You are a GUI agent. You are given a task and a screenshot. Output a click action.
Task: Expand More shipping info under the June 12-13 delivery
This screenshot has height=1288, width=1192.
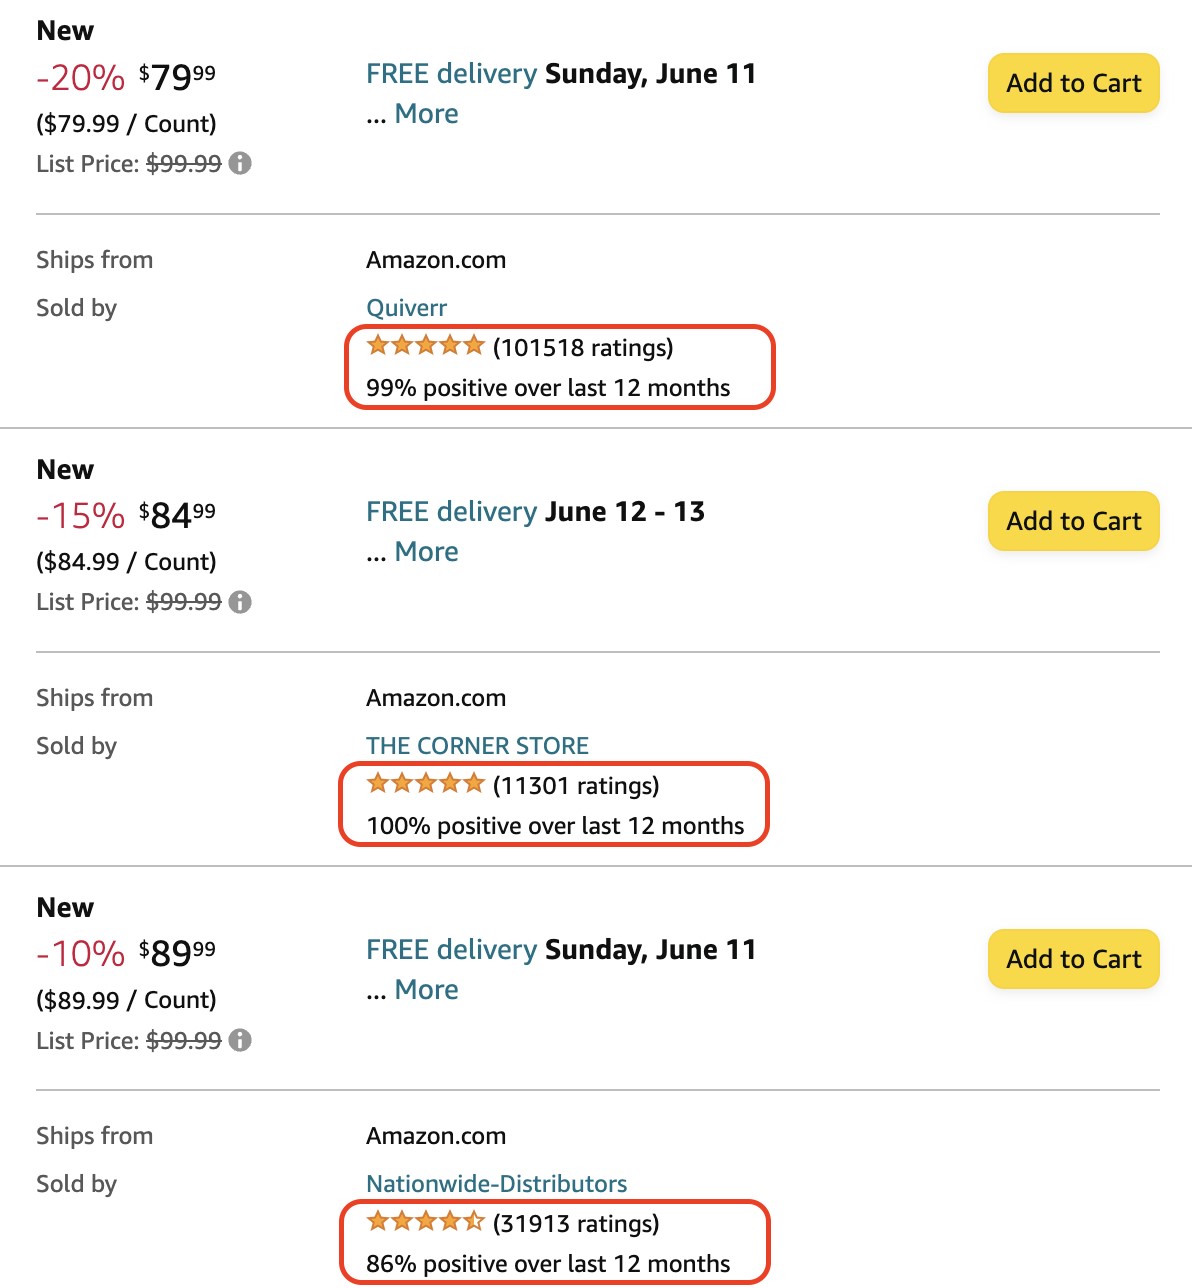pos(426,551)
